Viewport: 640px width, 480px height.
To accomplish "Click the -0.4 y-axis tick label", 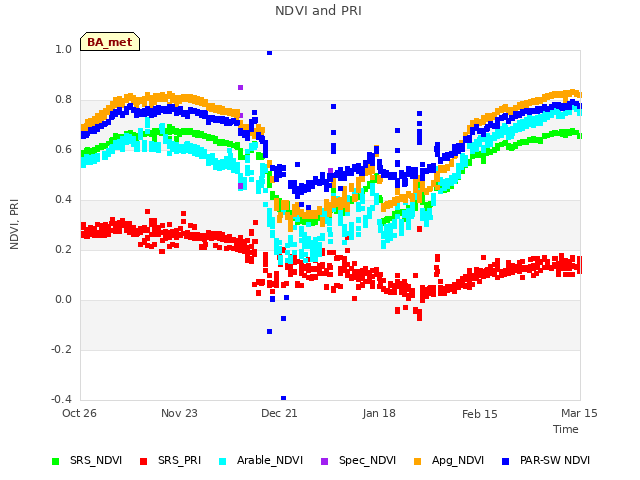I will click(61, 399).
